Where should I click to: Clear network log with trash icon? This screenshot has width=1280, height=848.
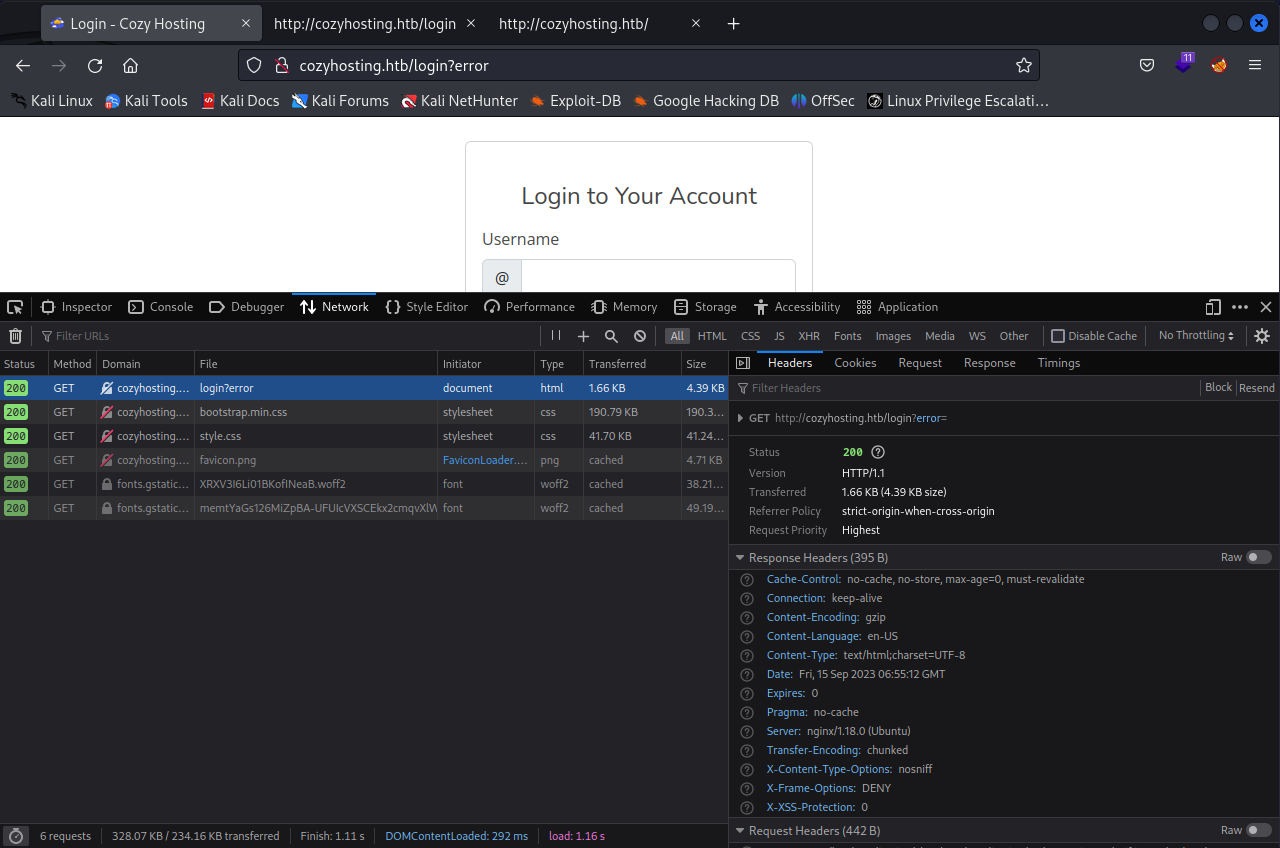(15, 336)
